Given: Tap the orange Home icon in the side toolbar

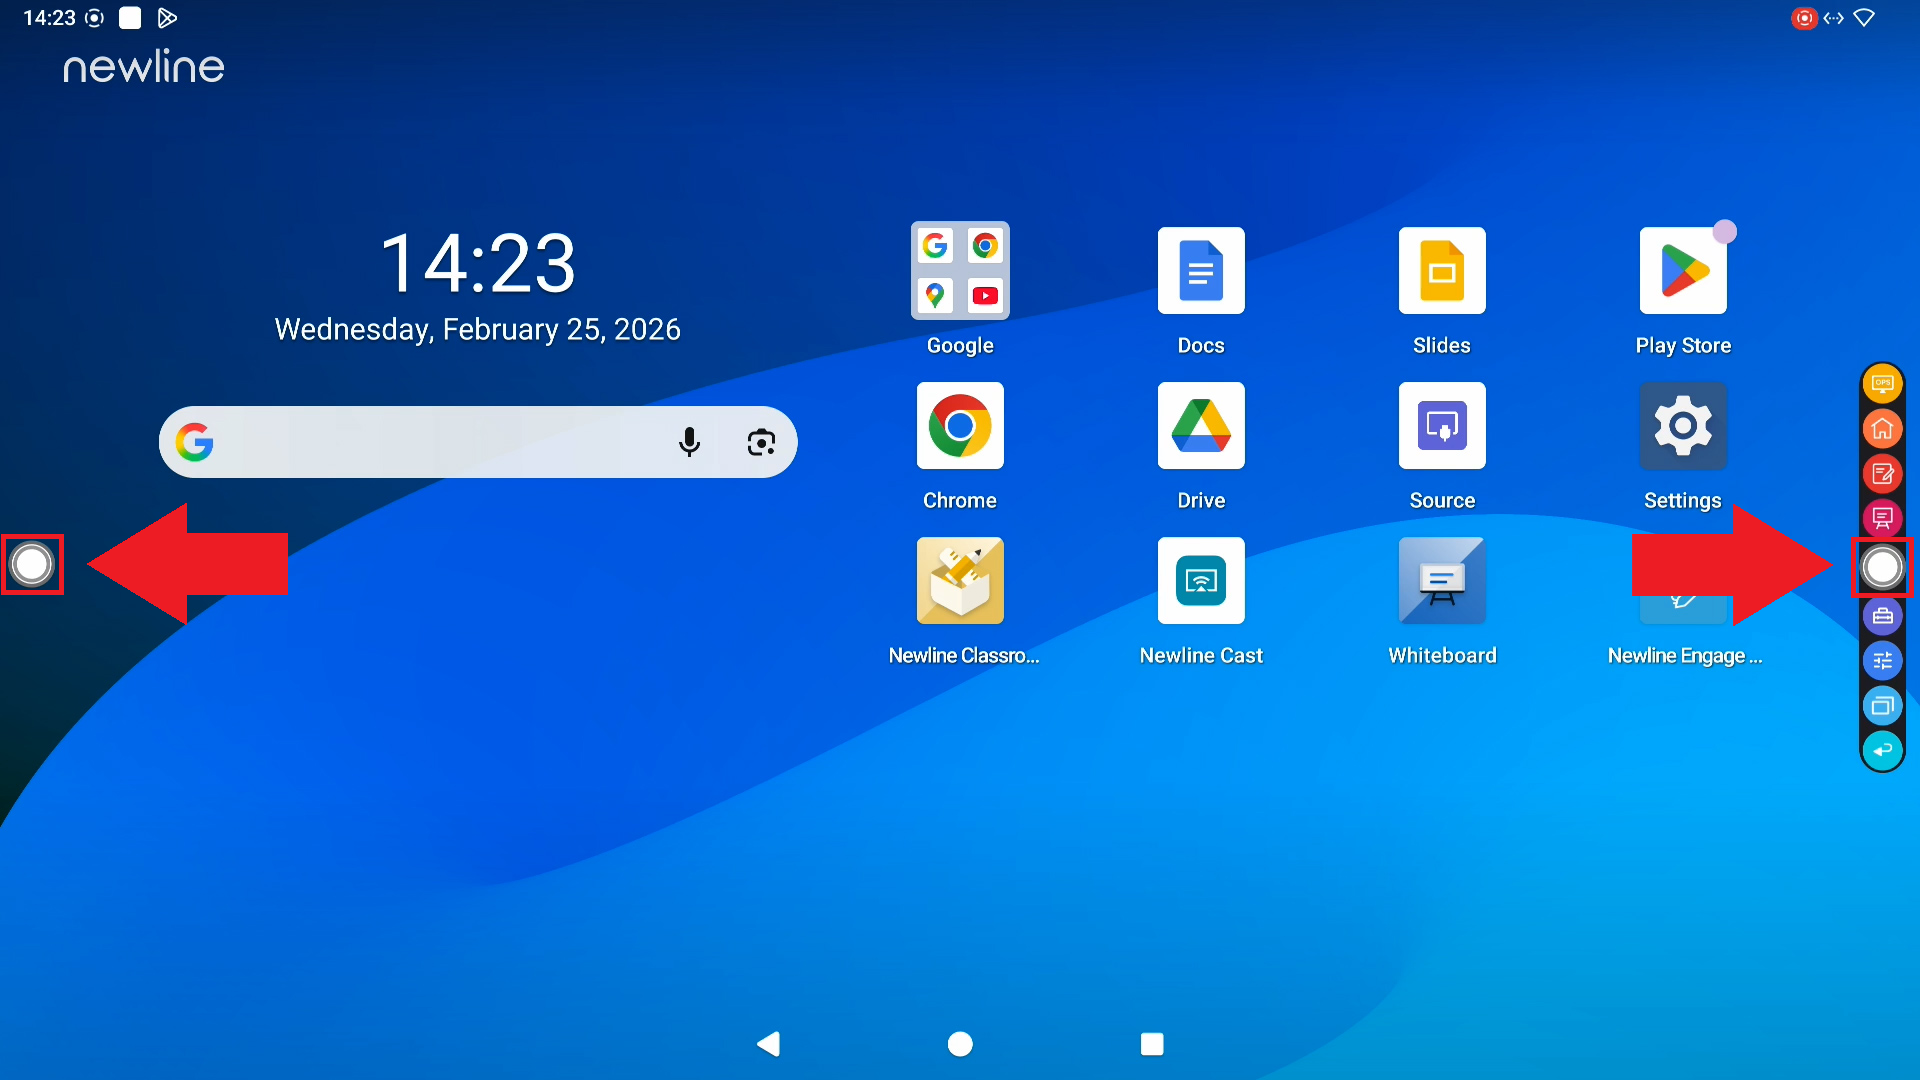Looking at the screenshot, I should [x=1882, y=429].
